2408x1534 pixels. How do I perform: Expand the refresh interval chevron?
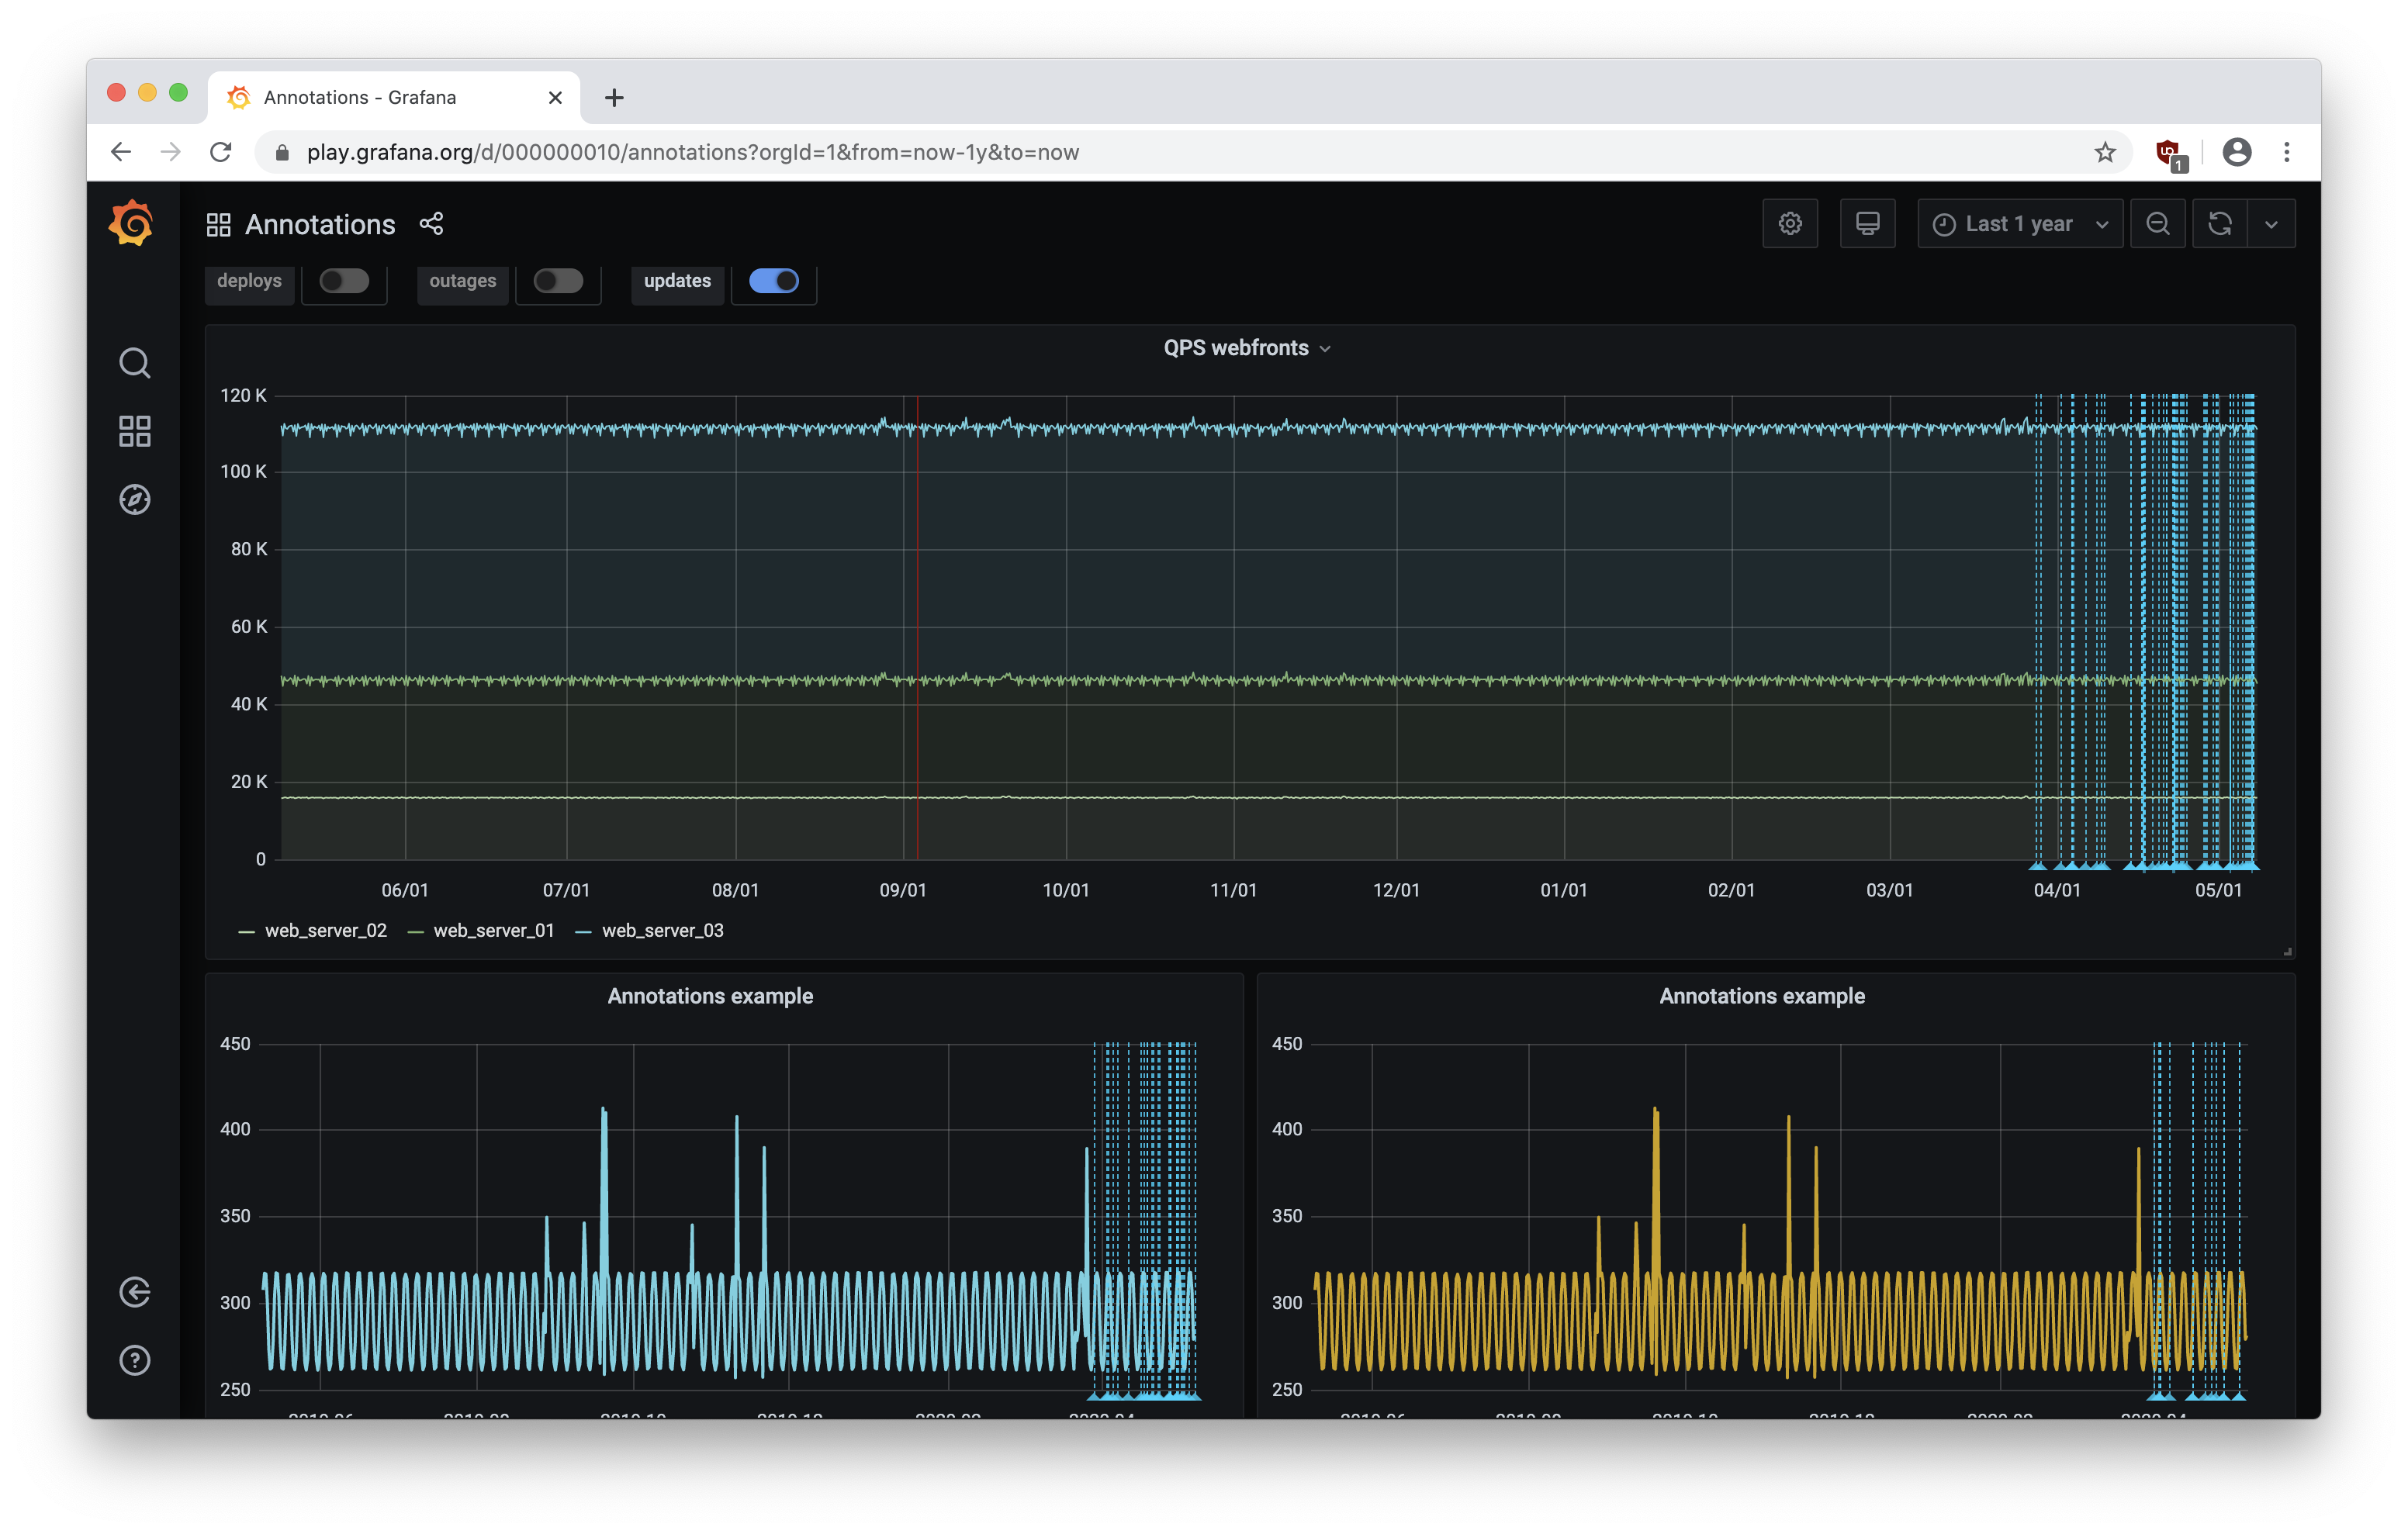(x=2272, y=223)
